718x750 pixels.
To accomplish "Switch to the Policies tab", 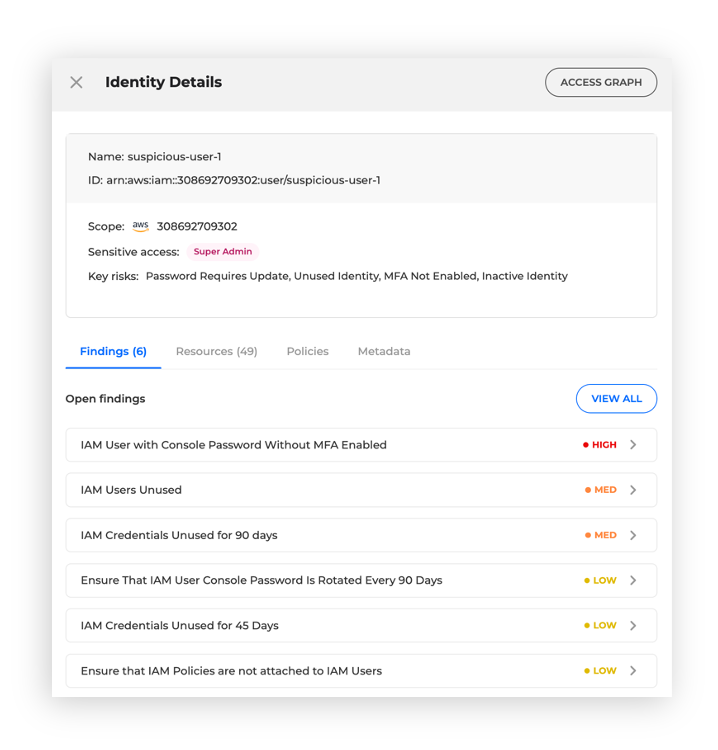I will 307,352.
